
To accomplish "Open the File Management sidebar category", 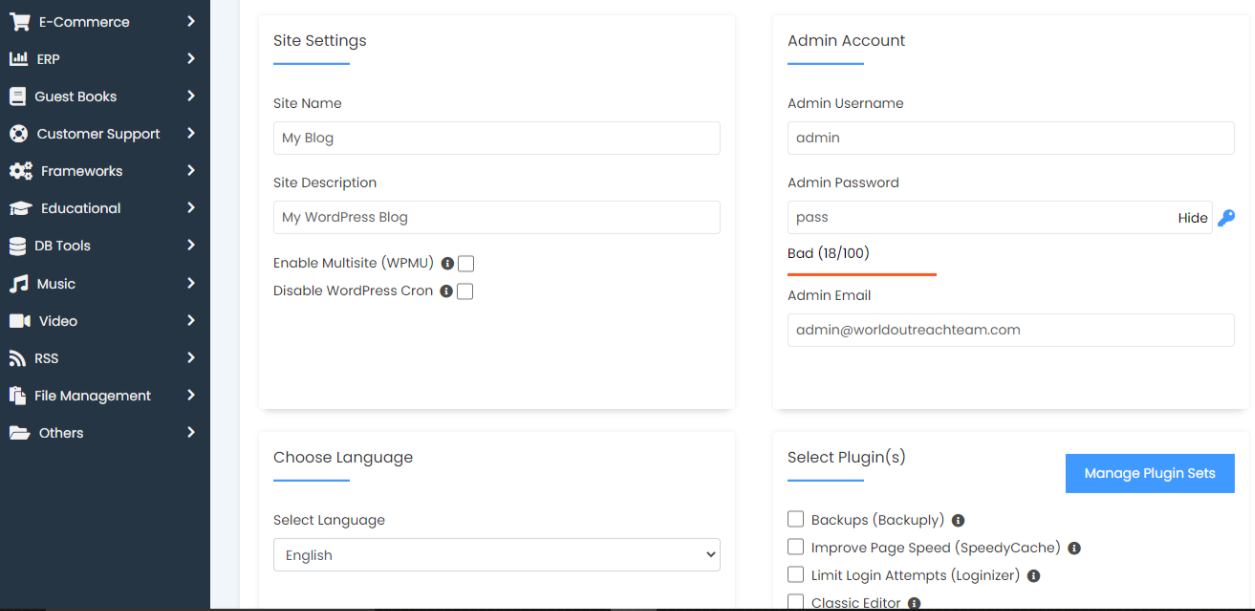I will click(92, 396).
